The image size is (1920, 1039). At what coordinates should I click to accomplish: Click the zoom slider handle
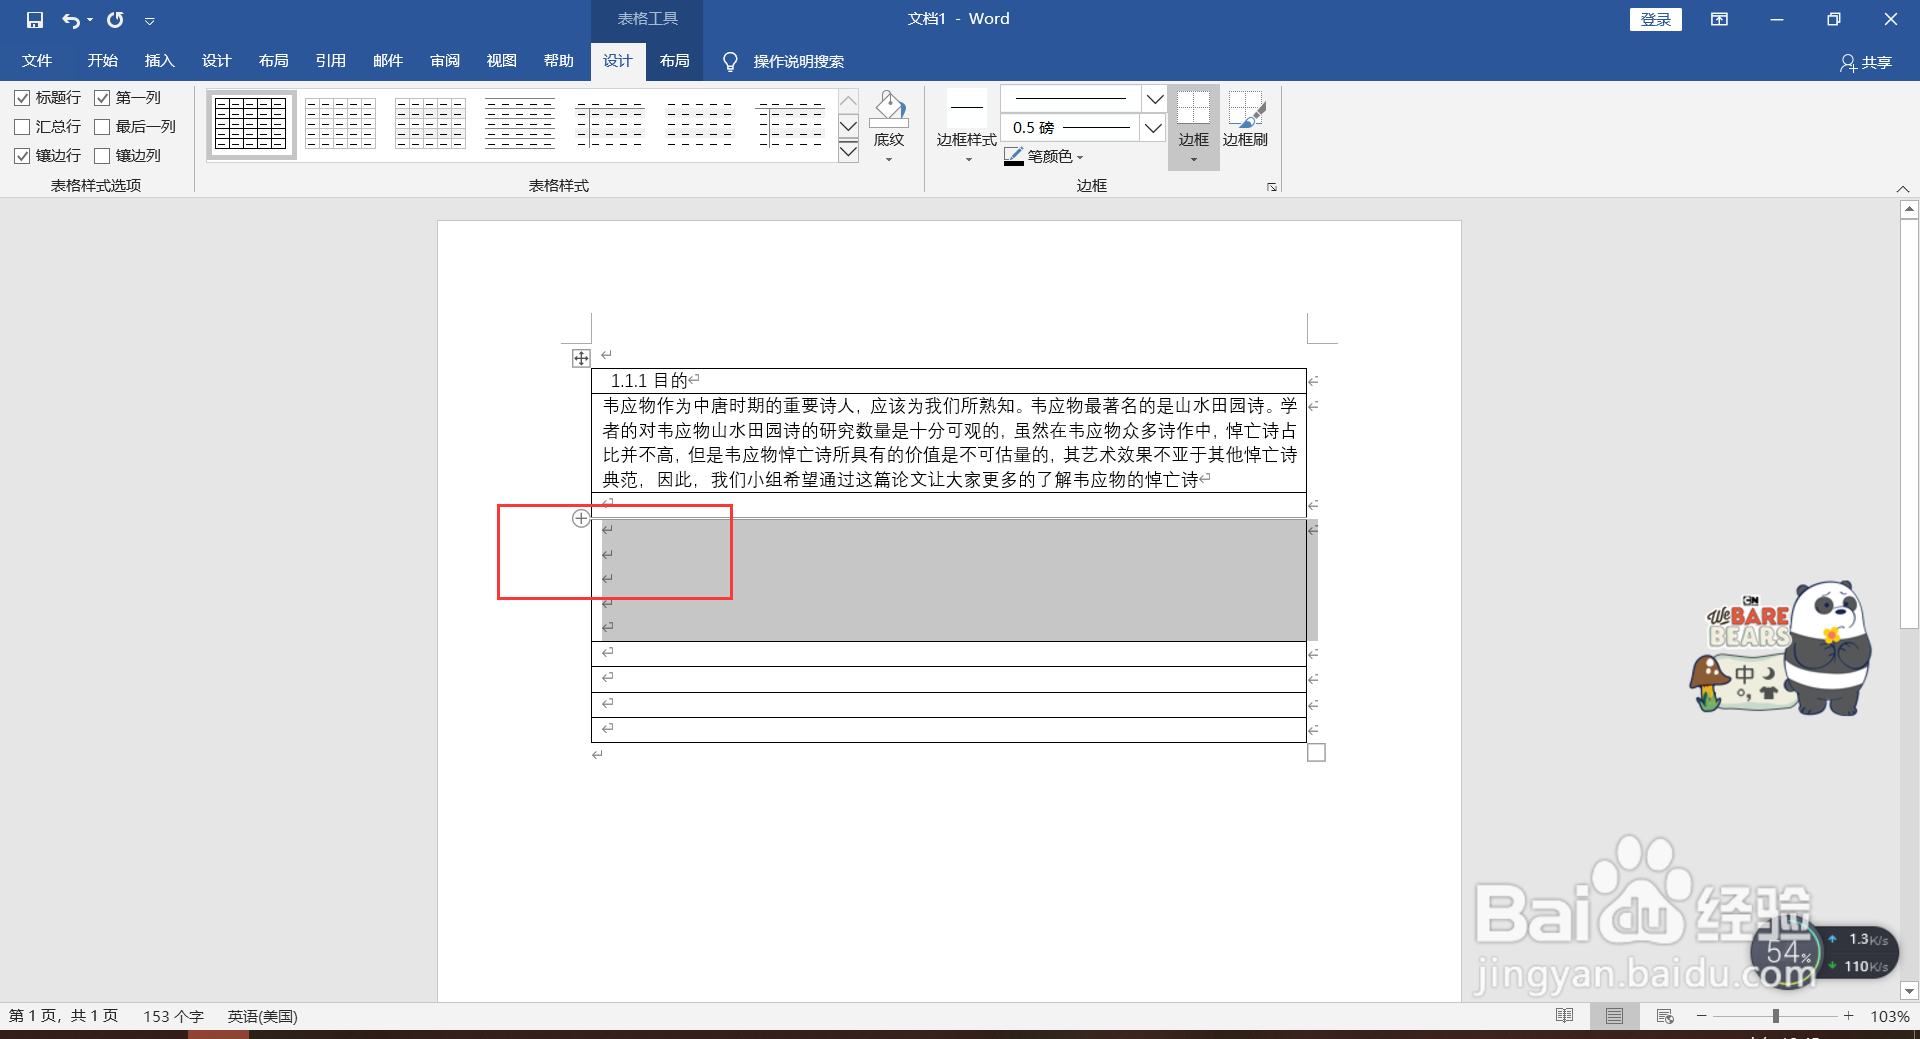pyautogui.click(x=1776, y=1016)
